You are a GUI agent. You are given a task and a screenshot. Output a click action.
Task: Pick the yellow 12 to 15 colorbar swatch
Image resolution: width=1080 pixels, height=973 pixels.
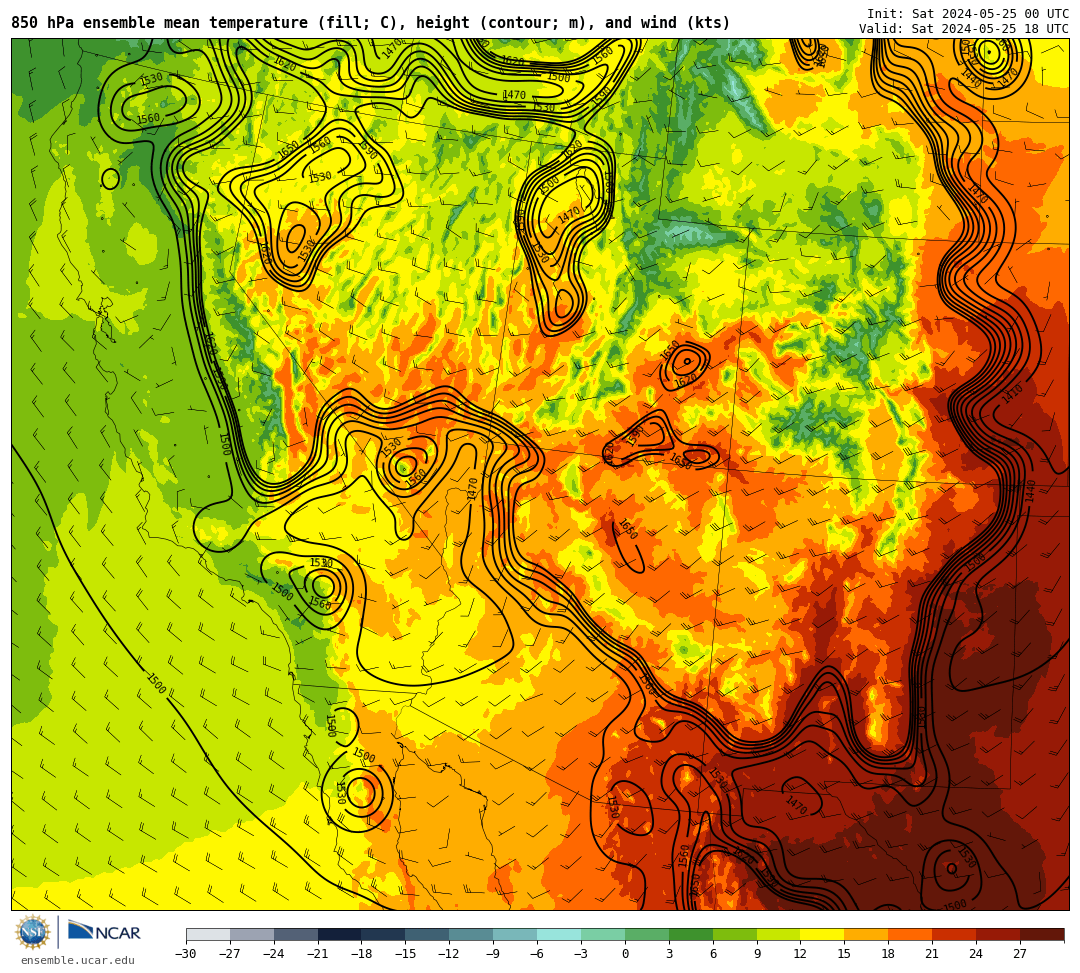822,934
